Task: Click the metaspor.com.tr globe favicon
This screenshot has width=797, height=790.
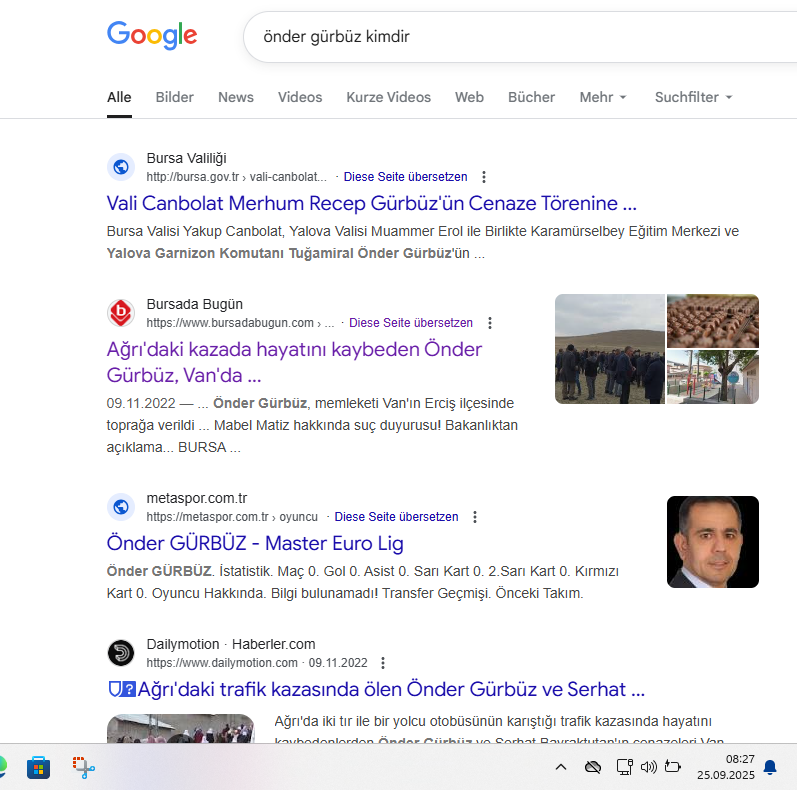Action: [121, 507]
